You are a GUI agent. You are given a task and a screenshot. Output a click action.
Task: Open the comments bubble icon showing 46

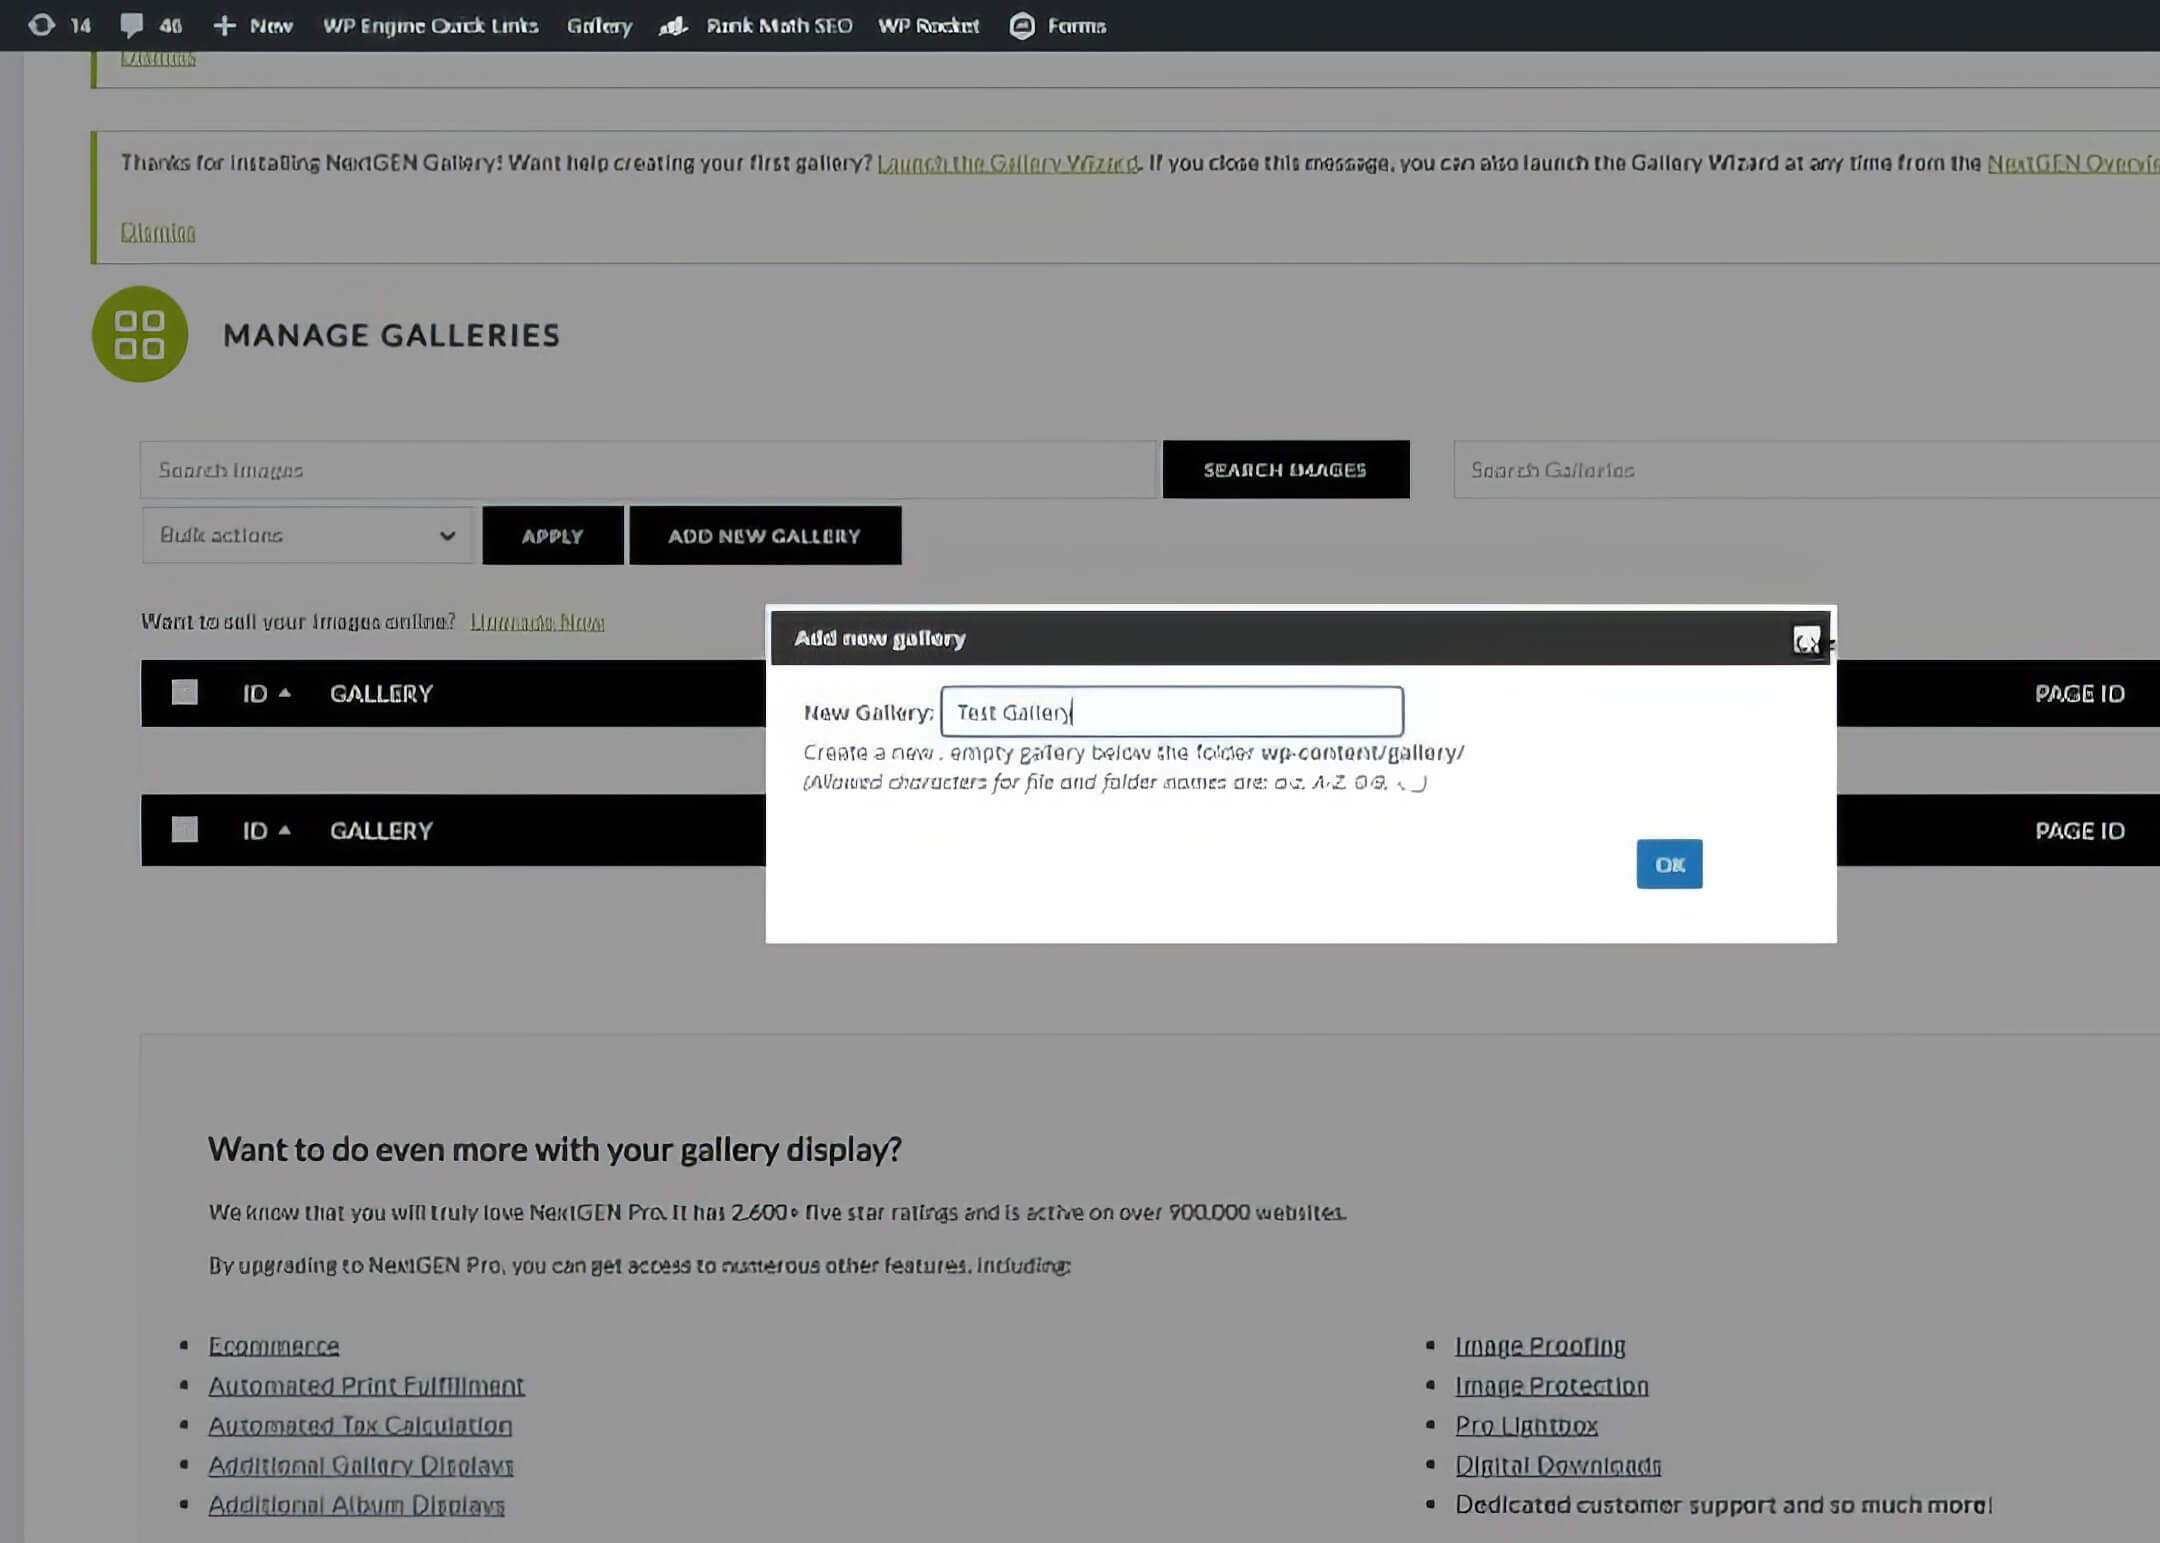point(131,25)
